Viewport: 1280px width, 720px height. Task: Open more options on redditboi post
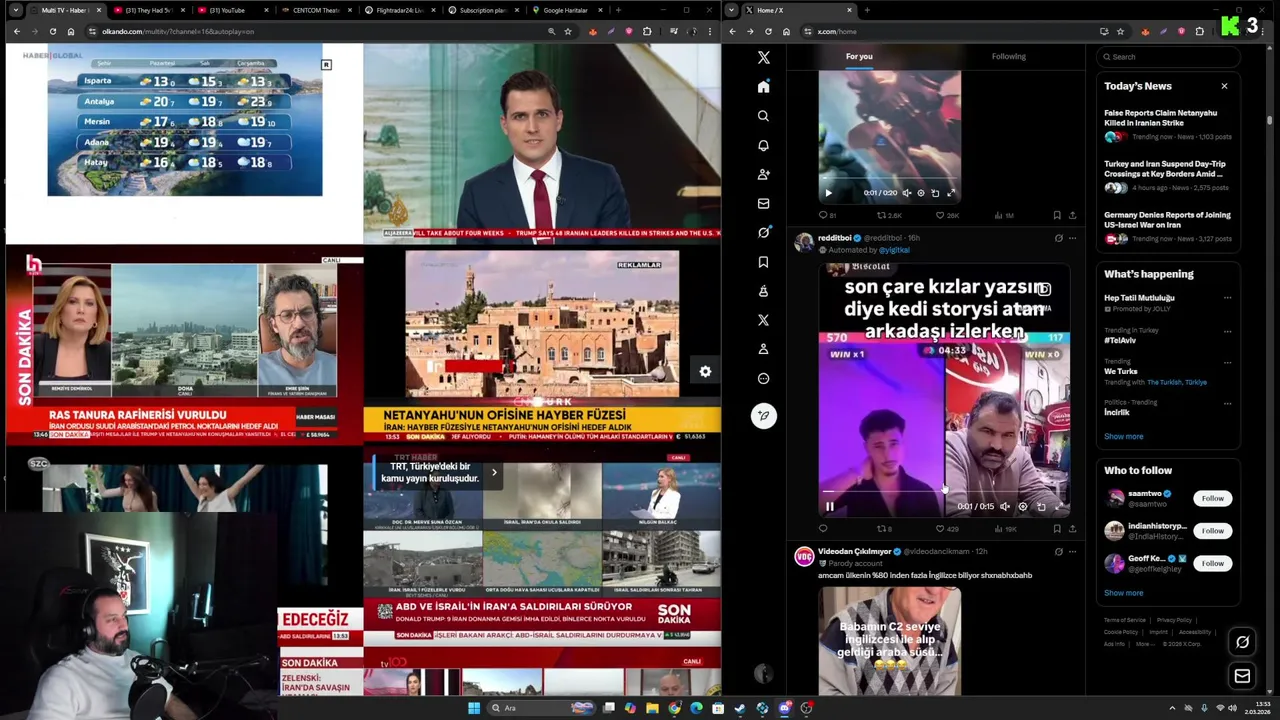1072,238
